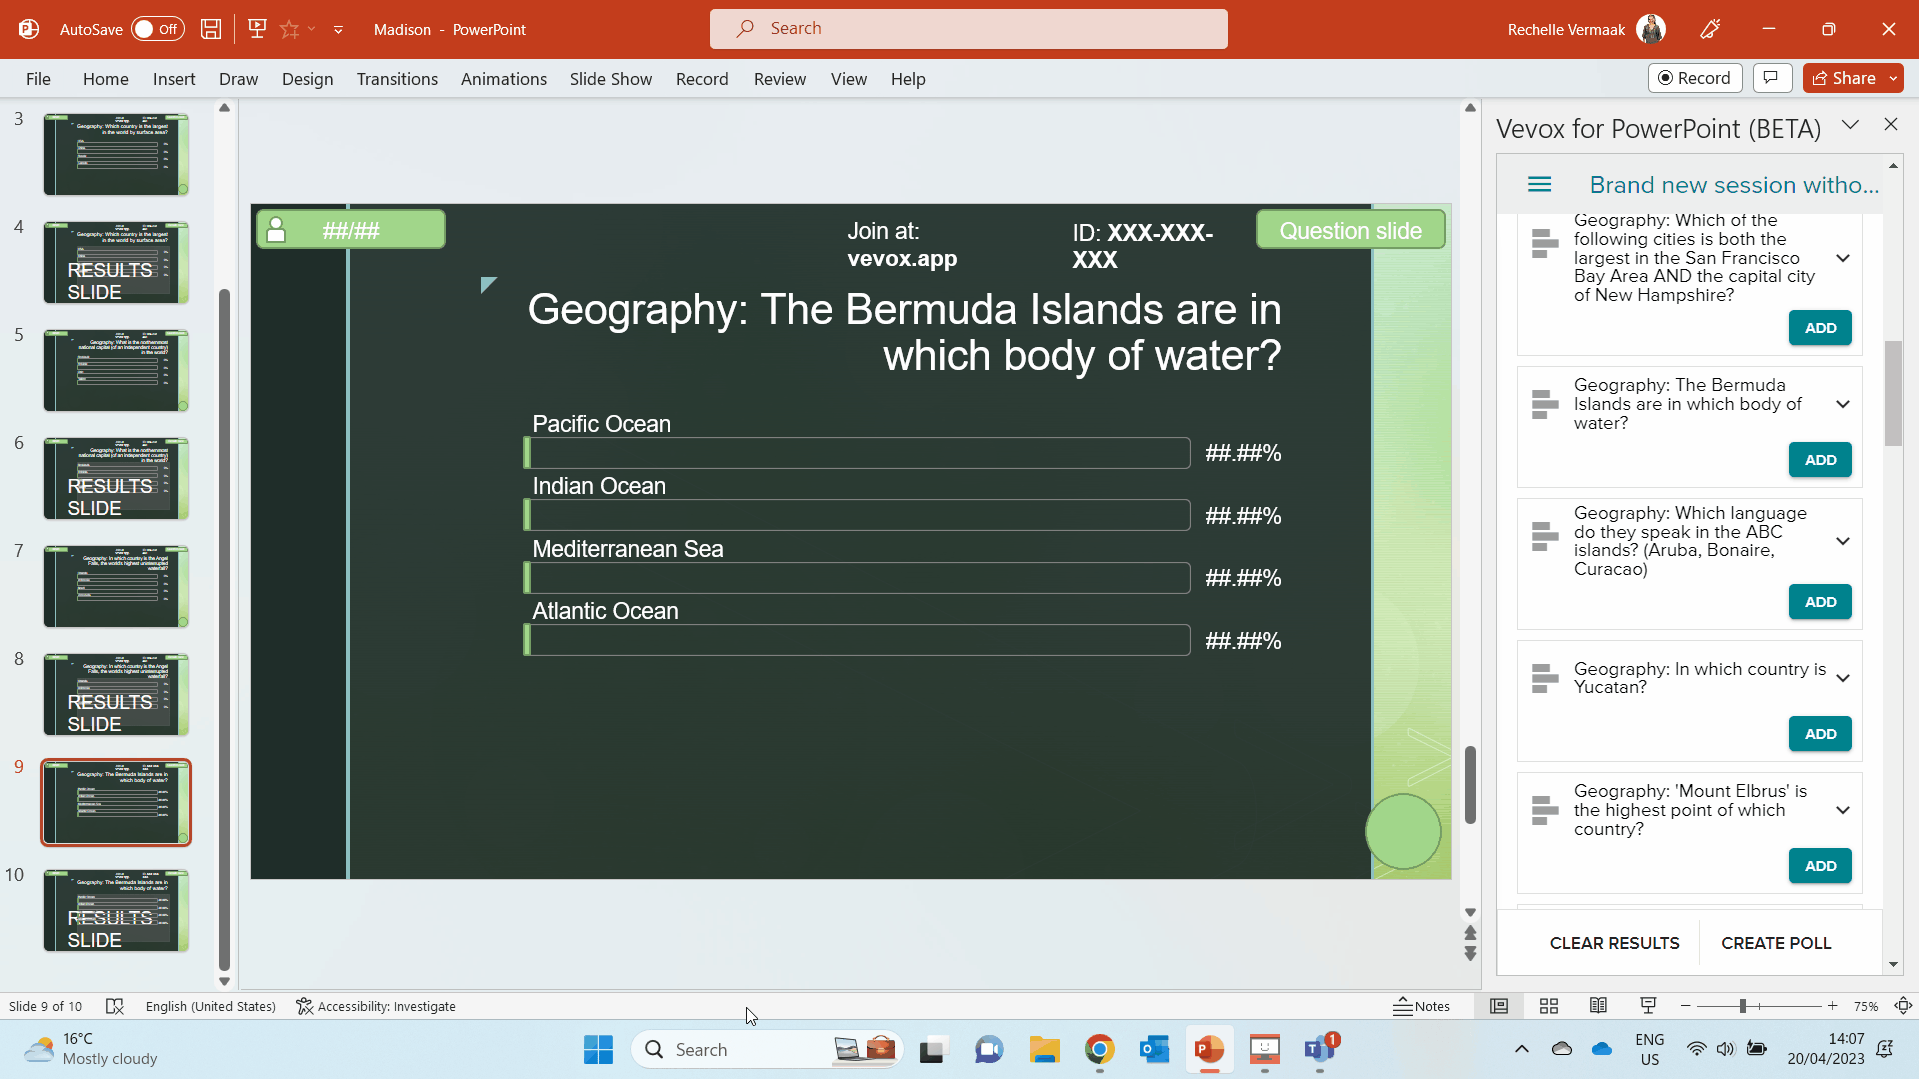Switch to Normal view icon
Screen dimensions: 1919x1079
pos(1498,1006)
